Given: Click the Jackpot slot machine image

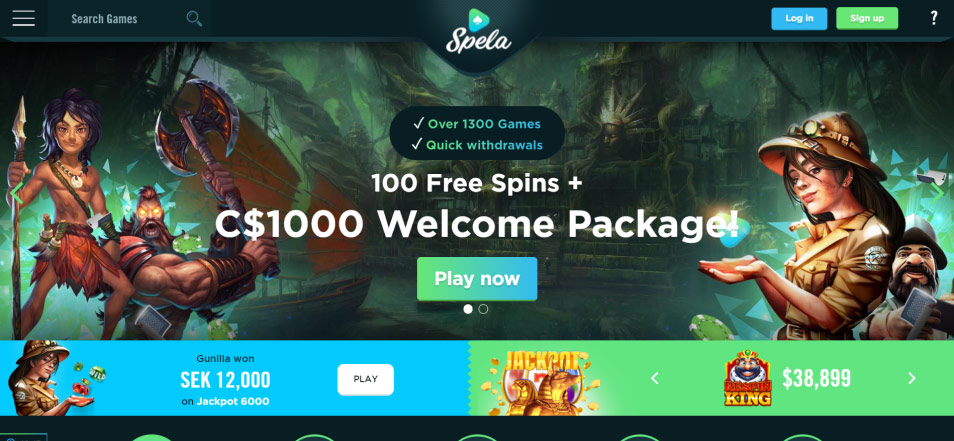Looking at the screenshot, I should (540, 380).
